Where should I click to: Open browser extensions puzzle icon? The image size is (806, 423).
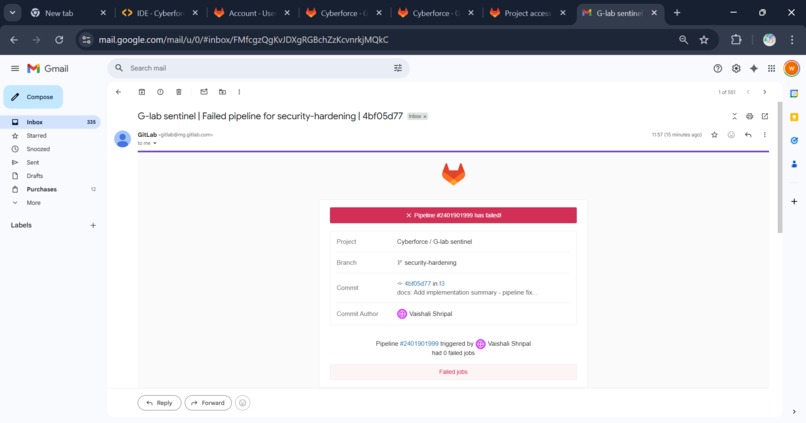pos(736,40)
